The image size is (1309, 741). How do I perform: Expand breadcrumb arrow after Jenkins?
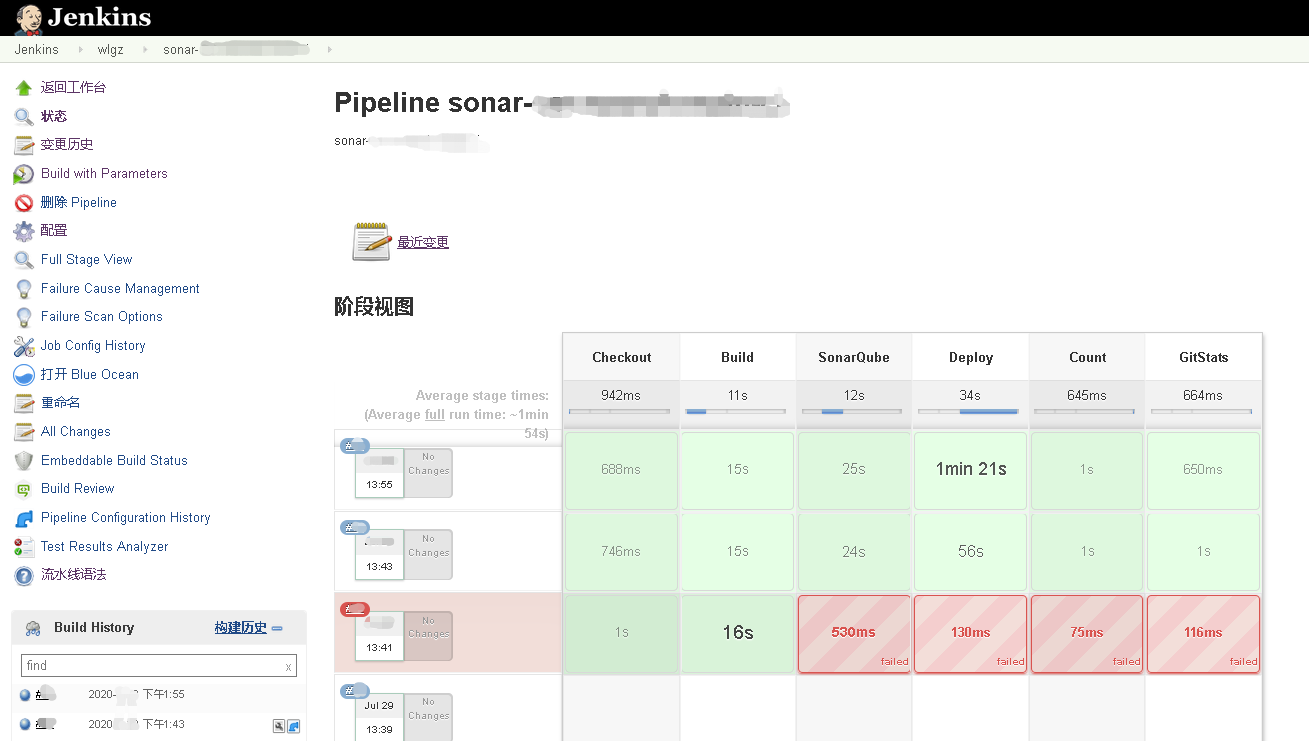pos(79,49)
